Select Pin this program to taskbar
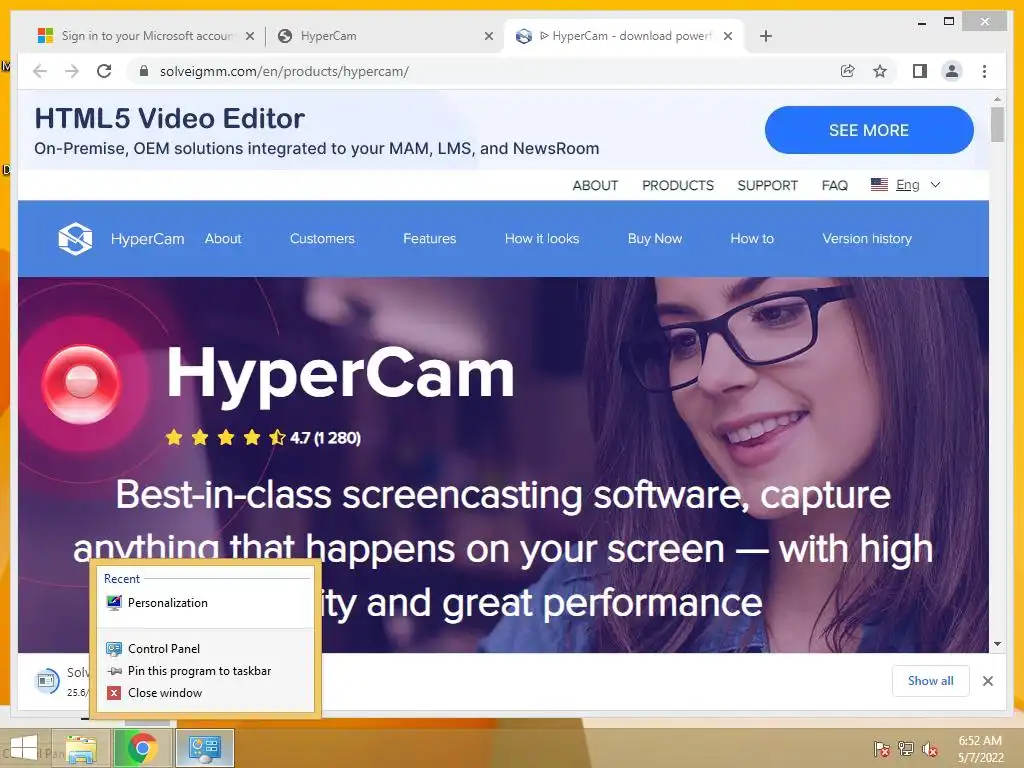1024x768 pixels. (204, 671)
